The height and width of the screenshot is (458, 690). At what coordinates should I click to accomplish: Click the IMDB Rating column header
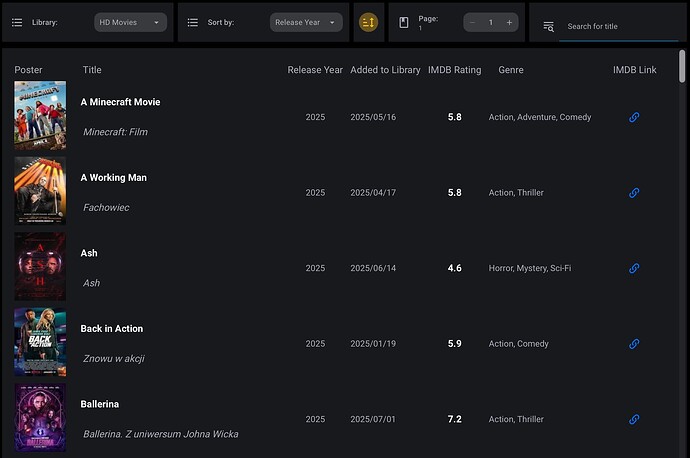point(454,70)
